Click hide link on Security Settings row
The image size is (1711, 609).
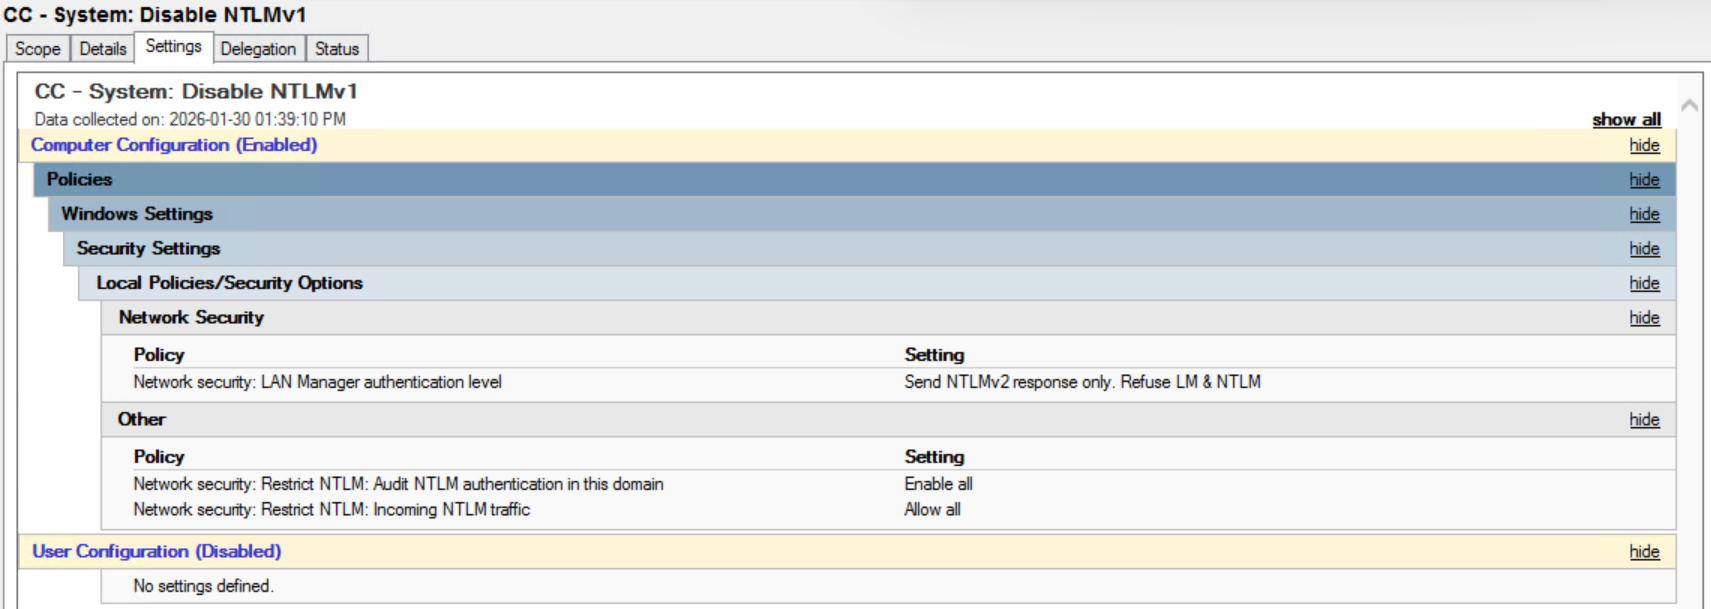click(1644, 249)
